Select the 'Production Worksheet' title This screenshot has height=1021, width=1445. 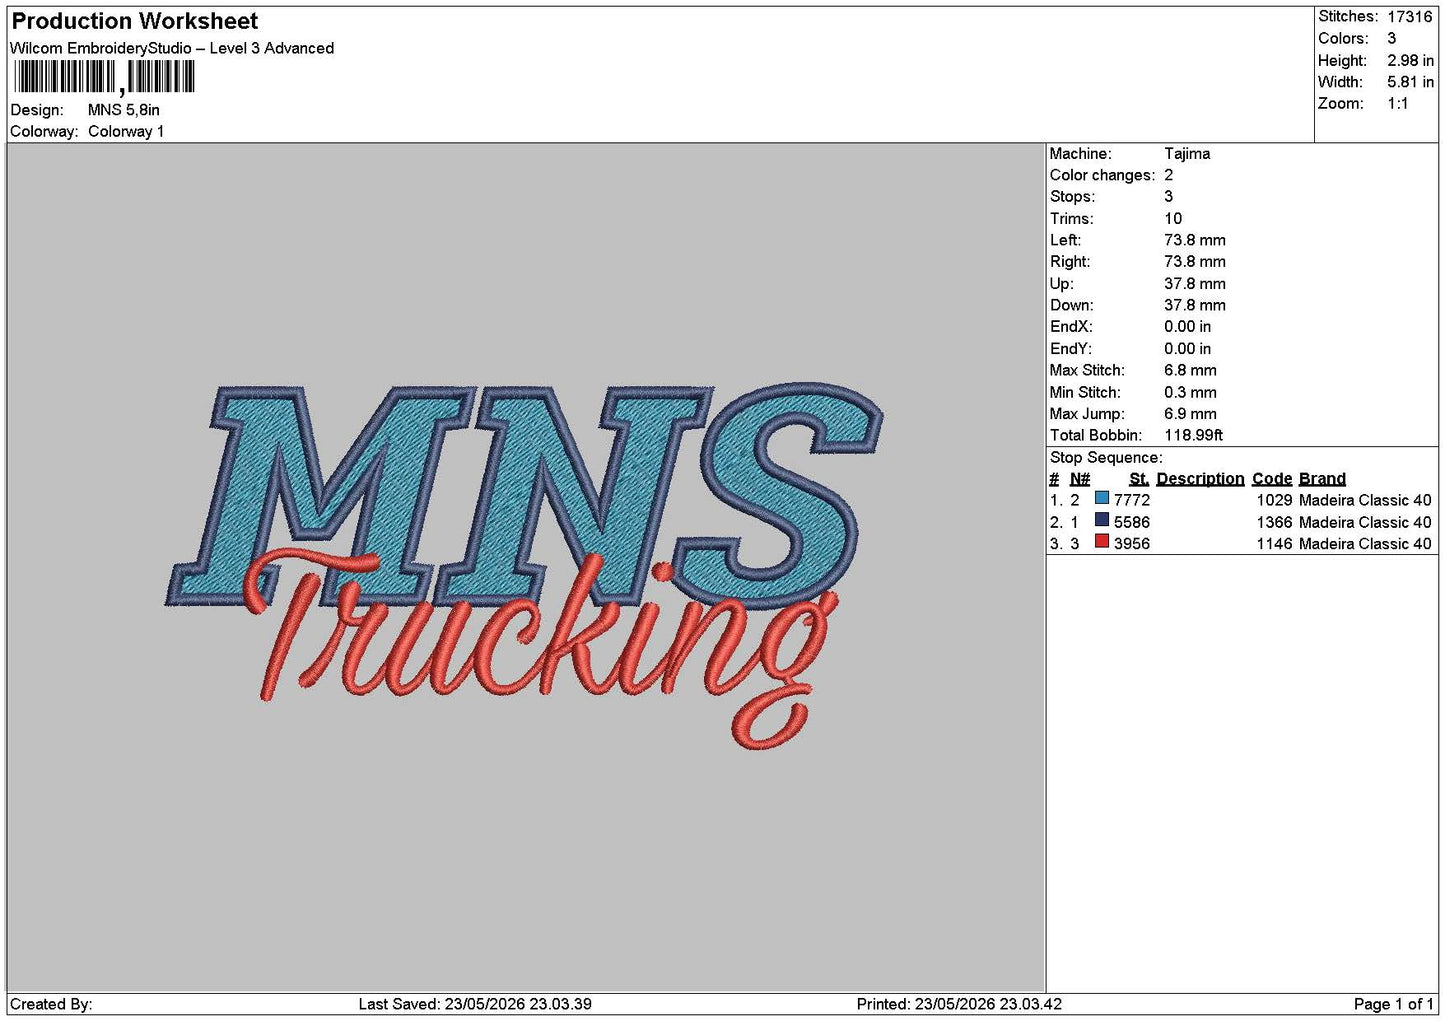tap(135, 21)
